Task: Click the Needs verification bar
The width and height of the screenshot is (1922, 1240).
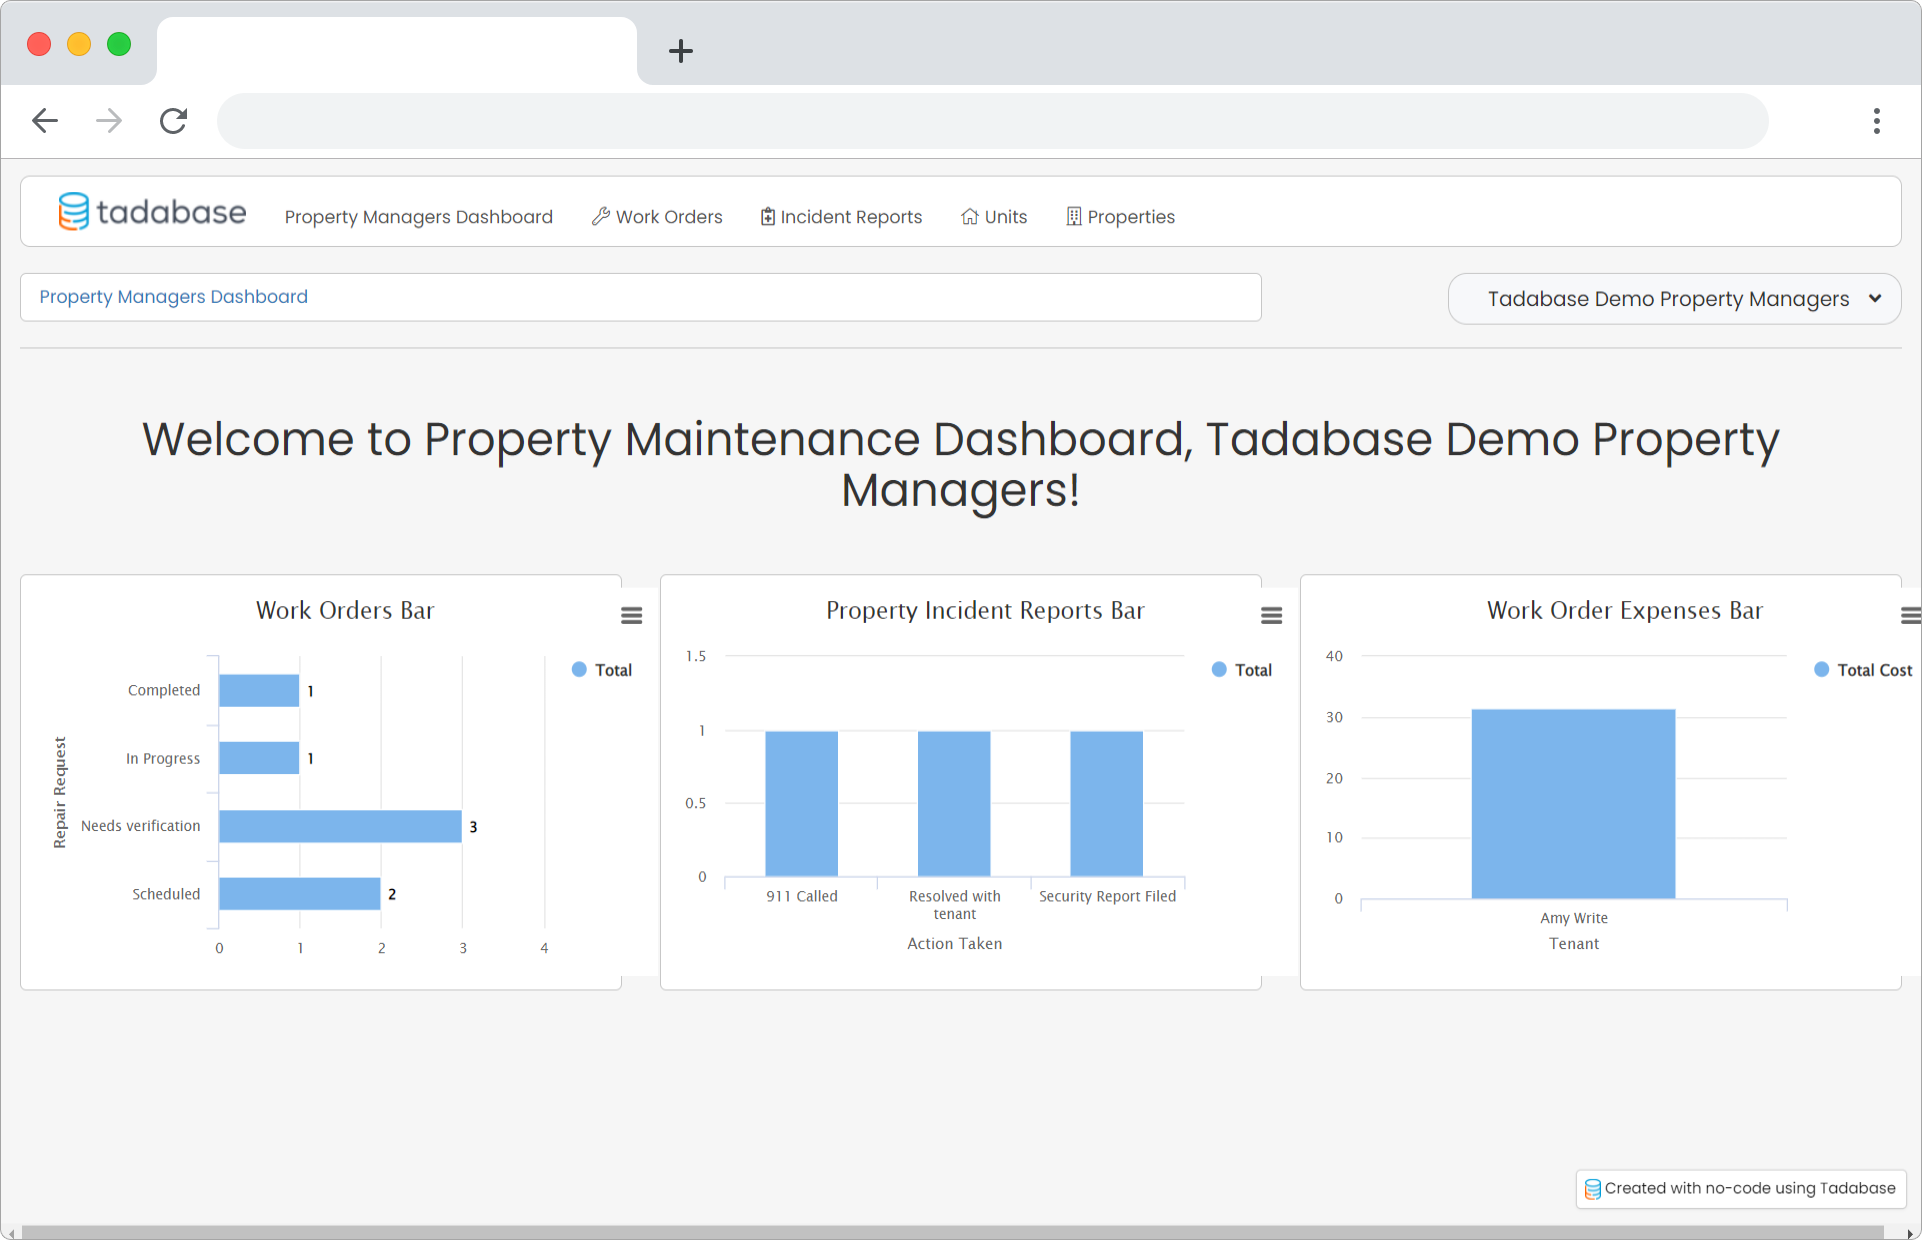Action: click(x=340, y=826)
